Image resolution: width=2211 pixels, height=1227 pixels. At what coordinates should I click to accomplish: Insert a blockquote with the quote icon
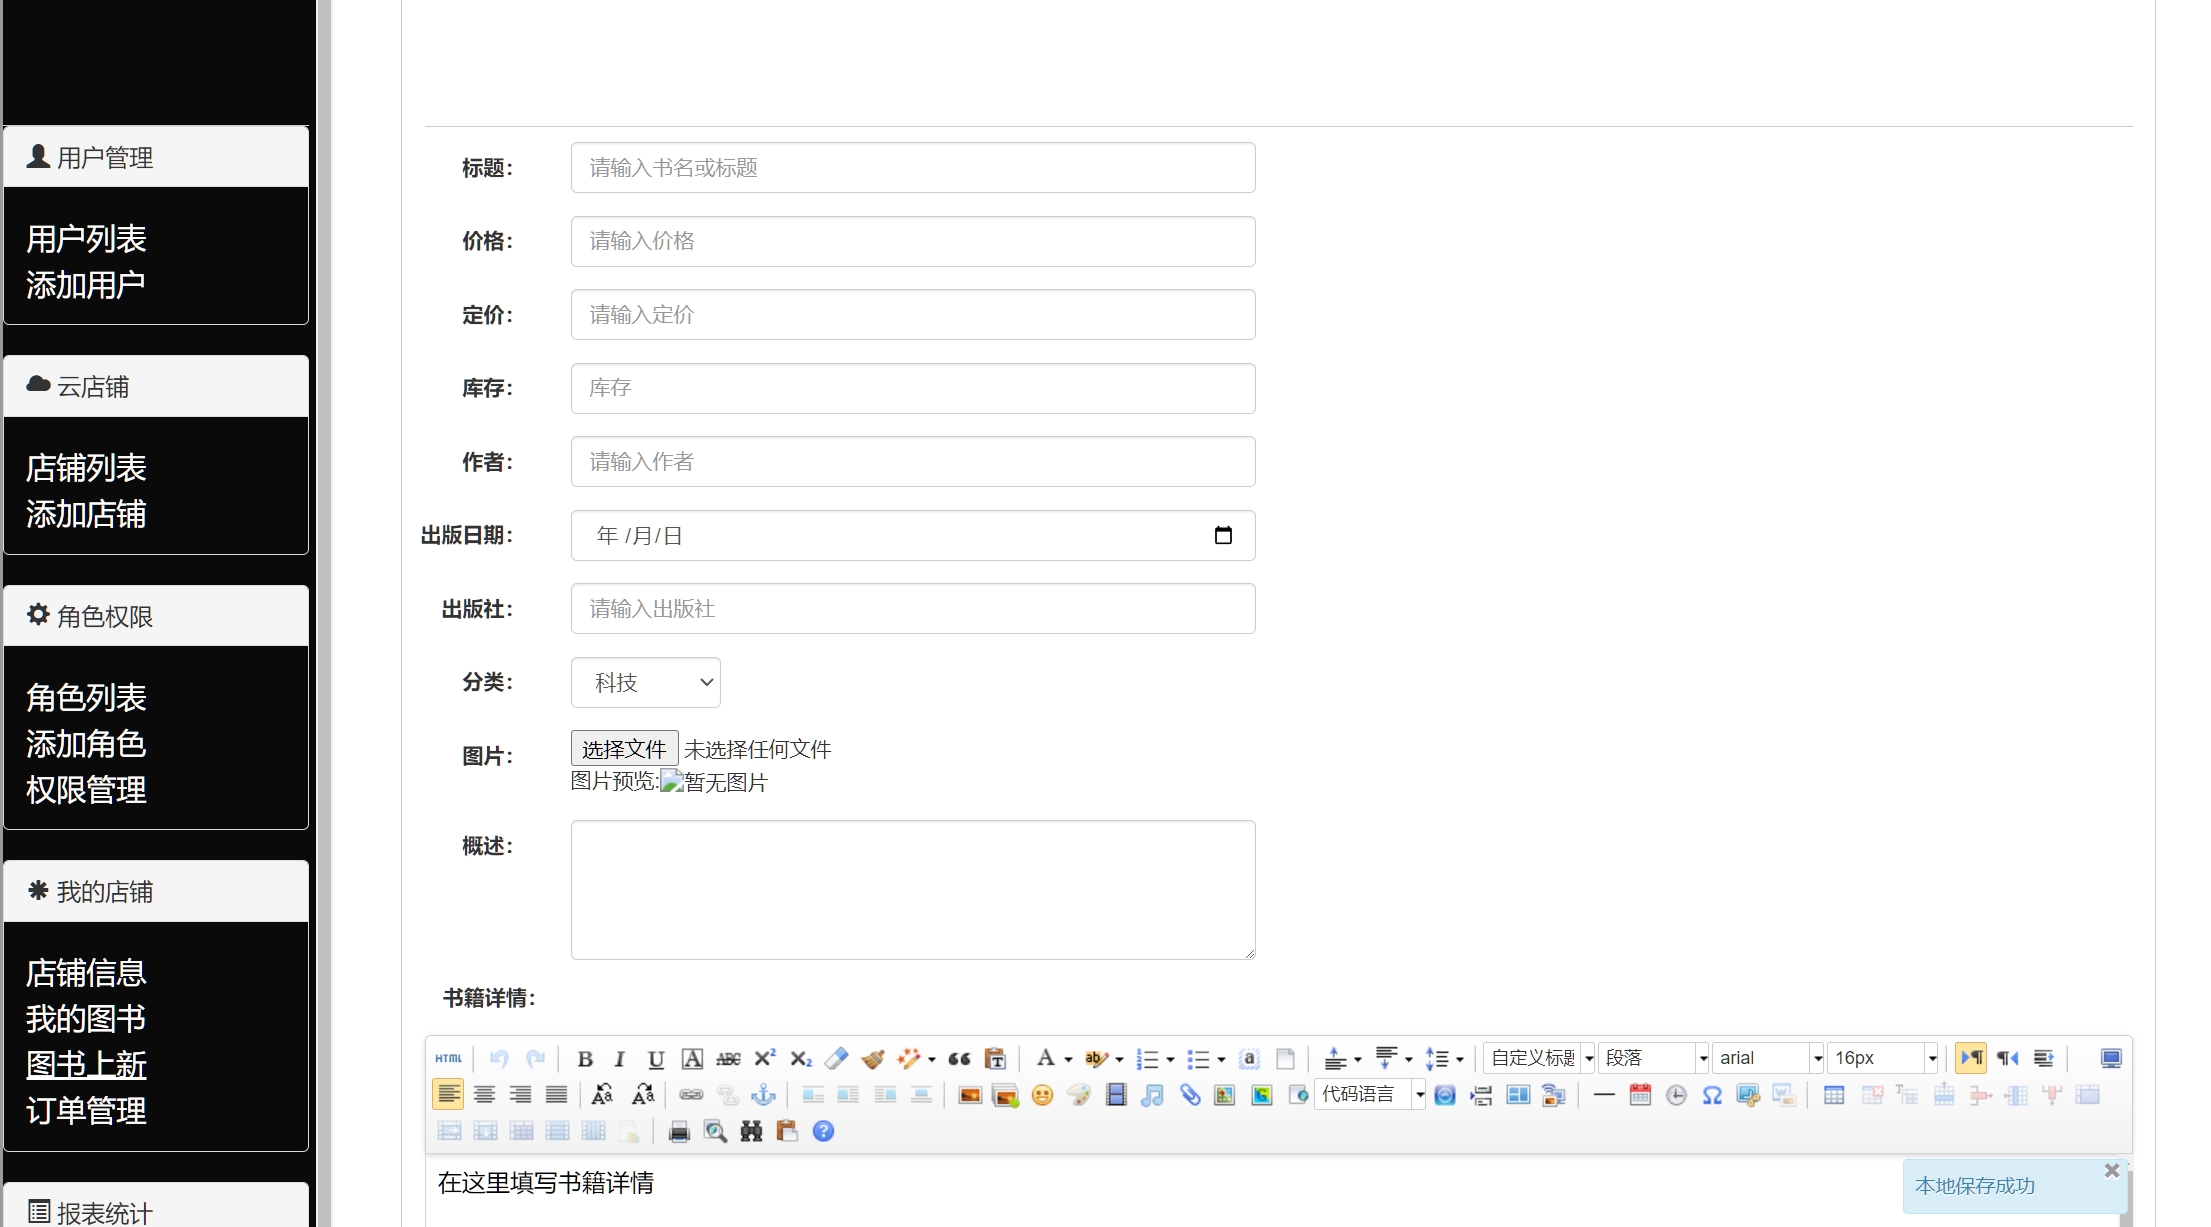click(x=959, y=1058)
